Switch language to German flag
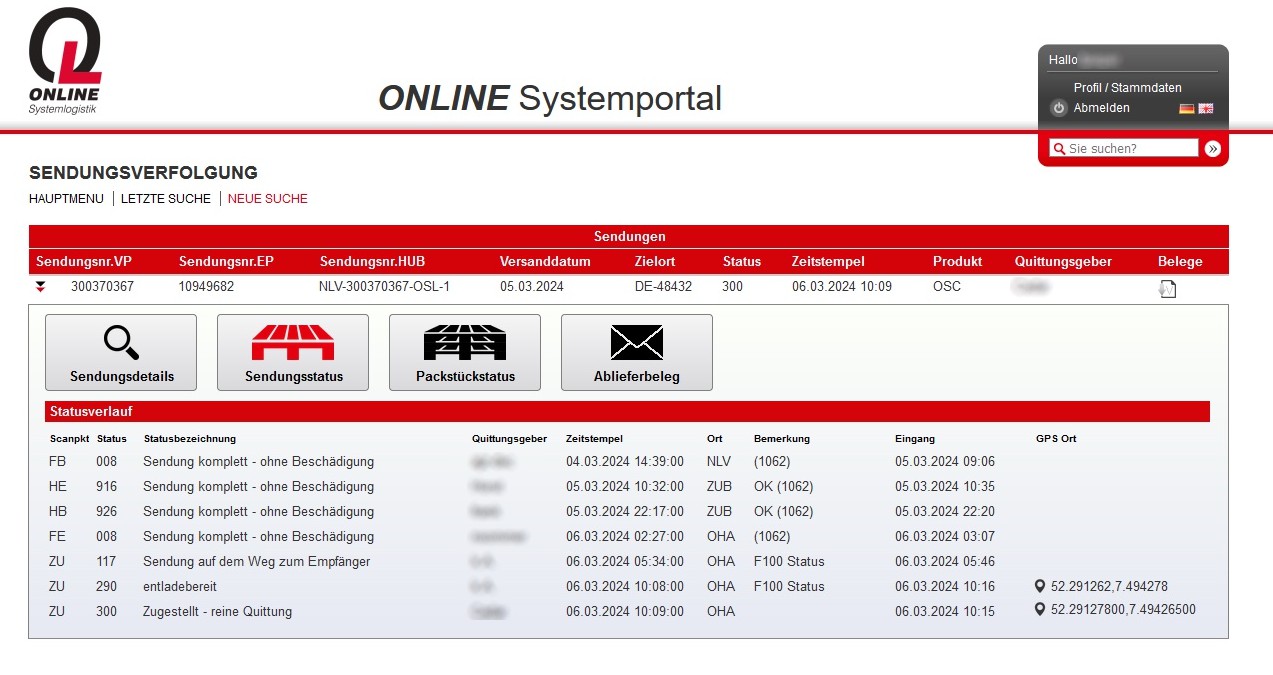The width and height of the screenshot is (1273, 675). pyautogui.click(x=1187, y=108)
